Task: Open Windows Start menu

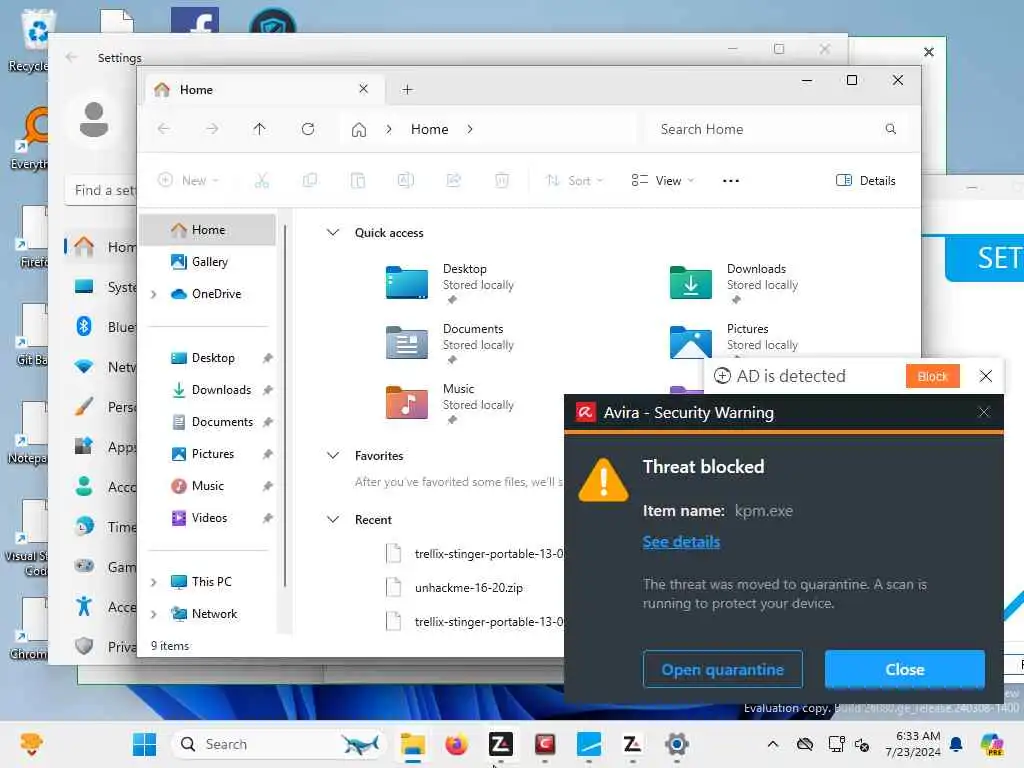Action: point(144,744)
